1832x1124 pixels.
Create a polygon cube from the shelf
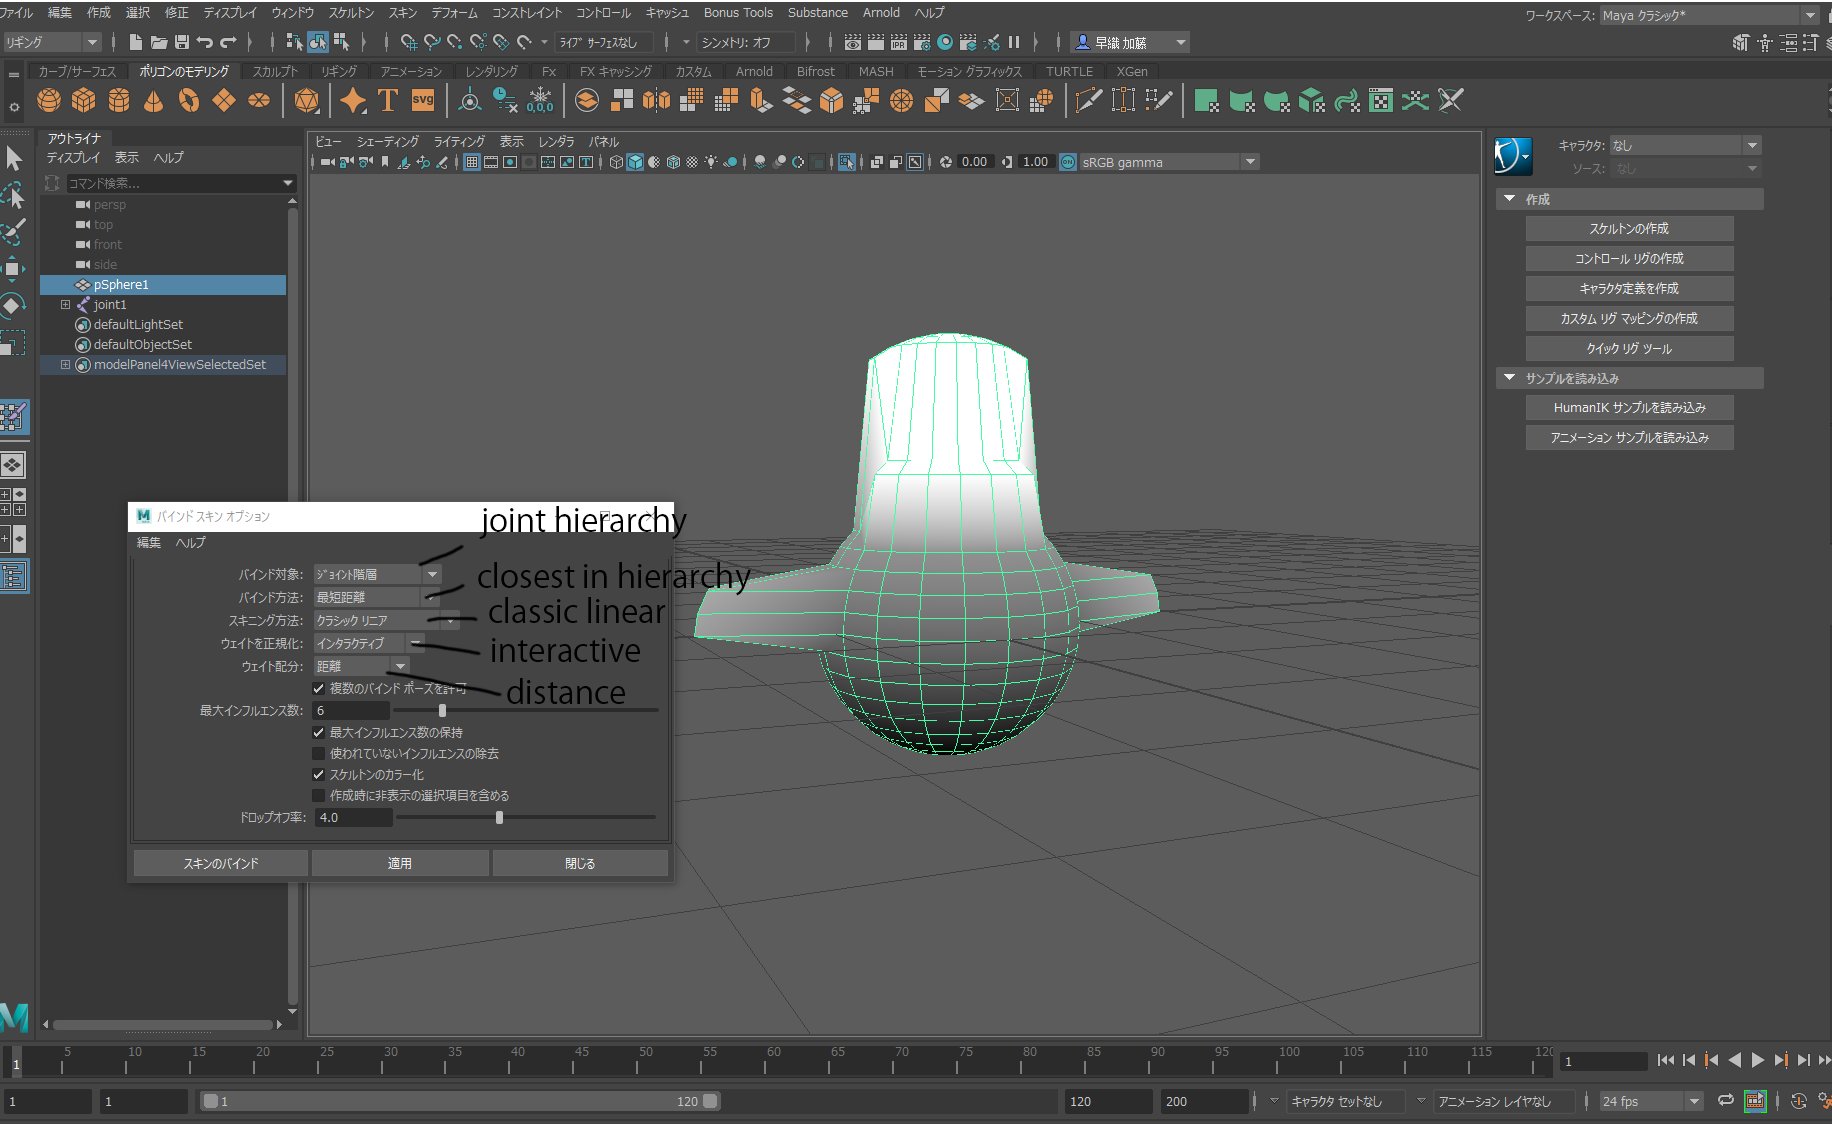point(84,100)
